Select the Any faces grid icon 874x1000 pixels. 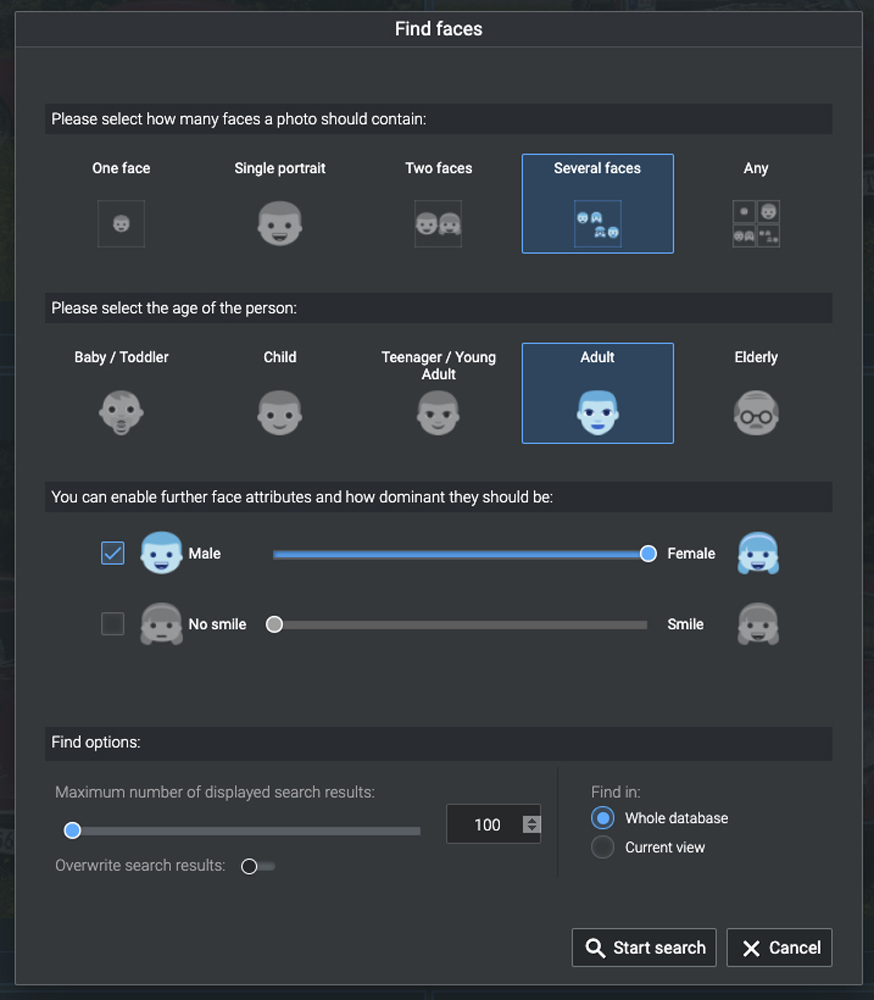756,223
